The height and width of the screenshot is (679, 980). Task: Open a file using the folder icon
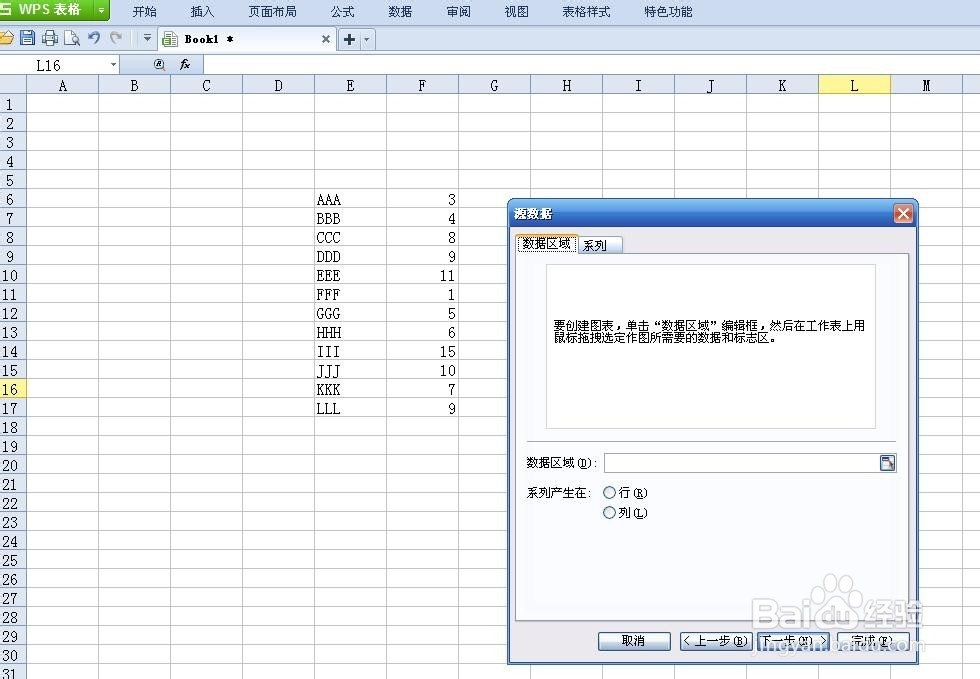coord(8,38)
